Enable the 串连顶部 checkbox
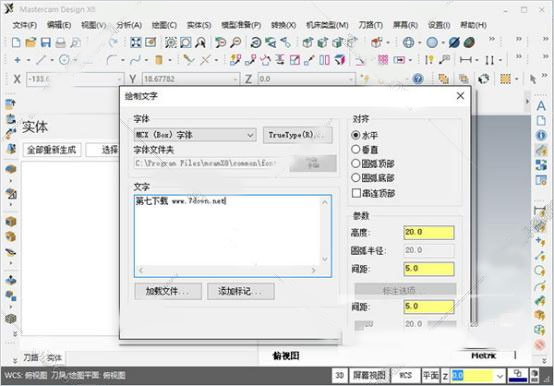This screenshot has height=386, width=554. (x=356, y=193)
